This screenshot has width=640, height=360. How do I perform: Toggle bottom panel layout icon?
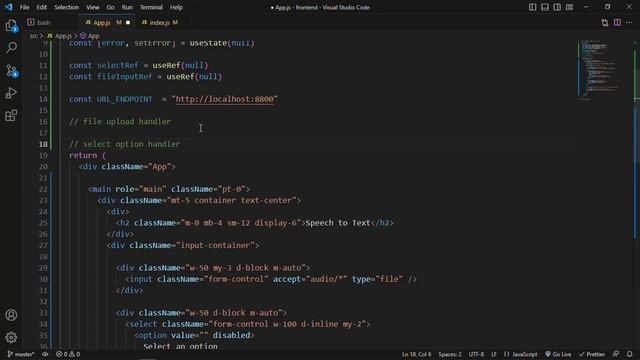[x=544, y=7]
